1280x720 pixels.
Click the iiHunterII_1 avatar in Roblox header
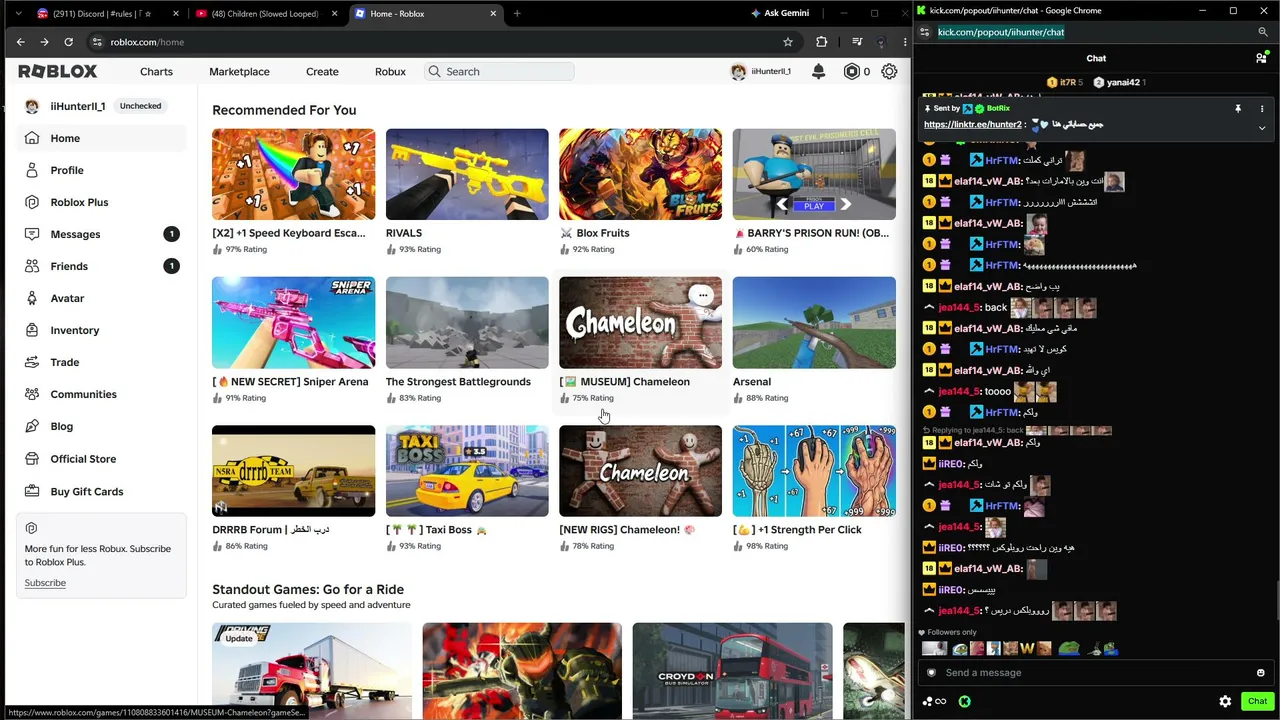click(739, 71)
